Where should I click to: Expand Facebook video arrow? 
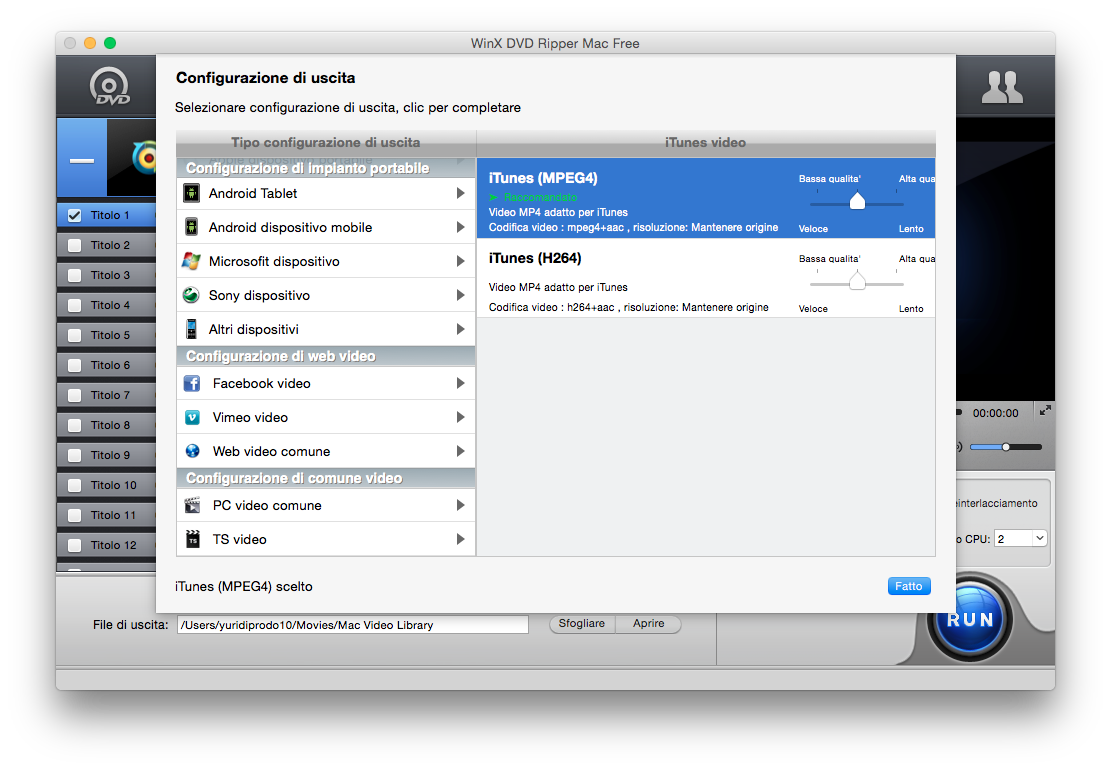coord(461,383)
